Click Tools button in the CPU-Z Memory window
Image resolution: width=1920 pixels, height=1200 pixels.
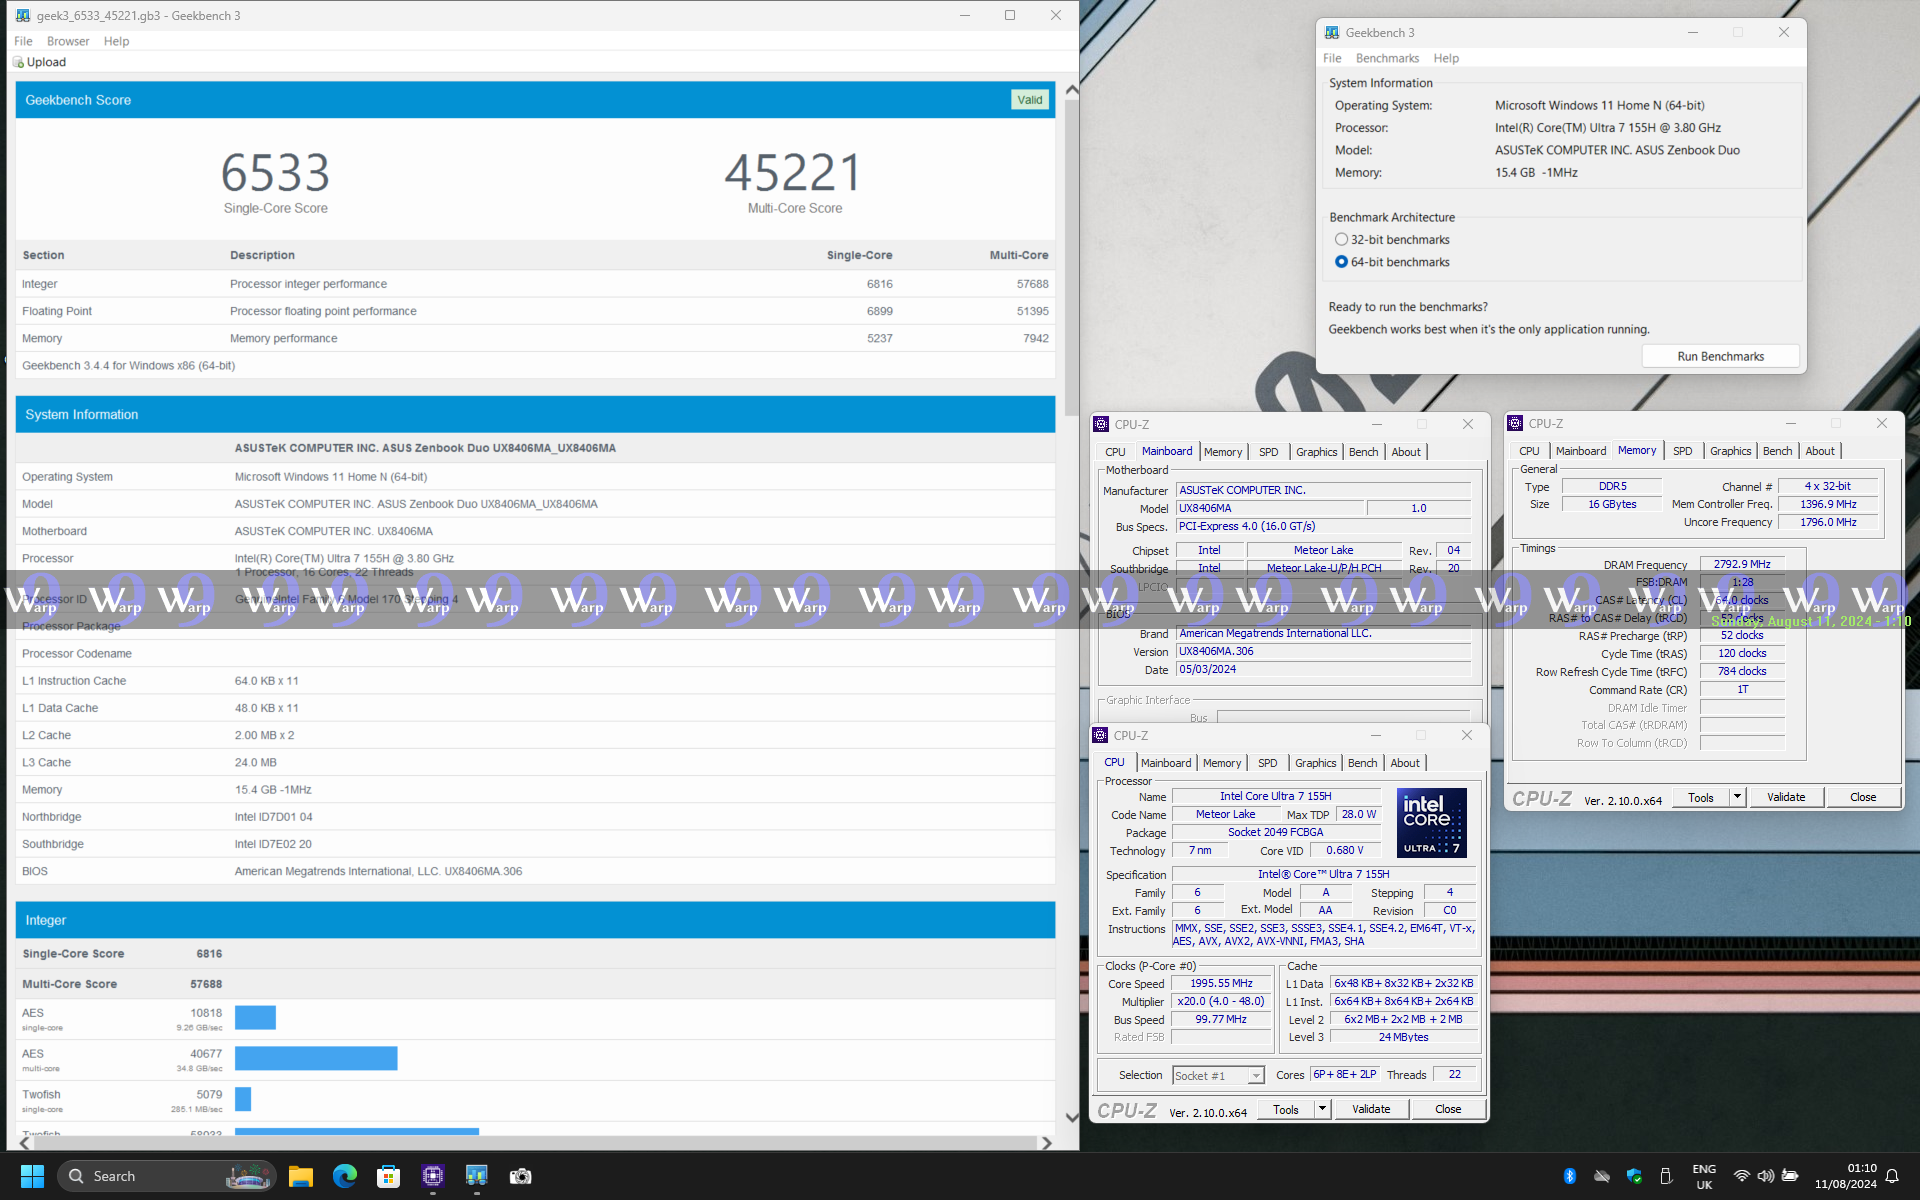(x=1701, y=797)
